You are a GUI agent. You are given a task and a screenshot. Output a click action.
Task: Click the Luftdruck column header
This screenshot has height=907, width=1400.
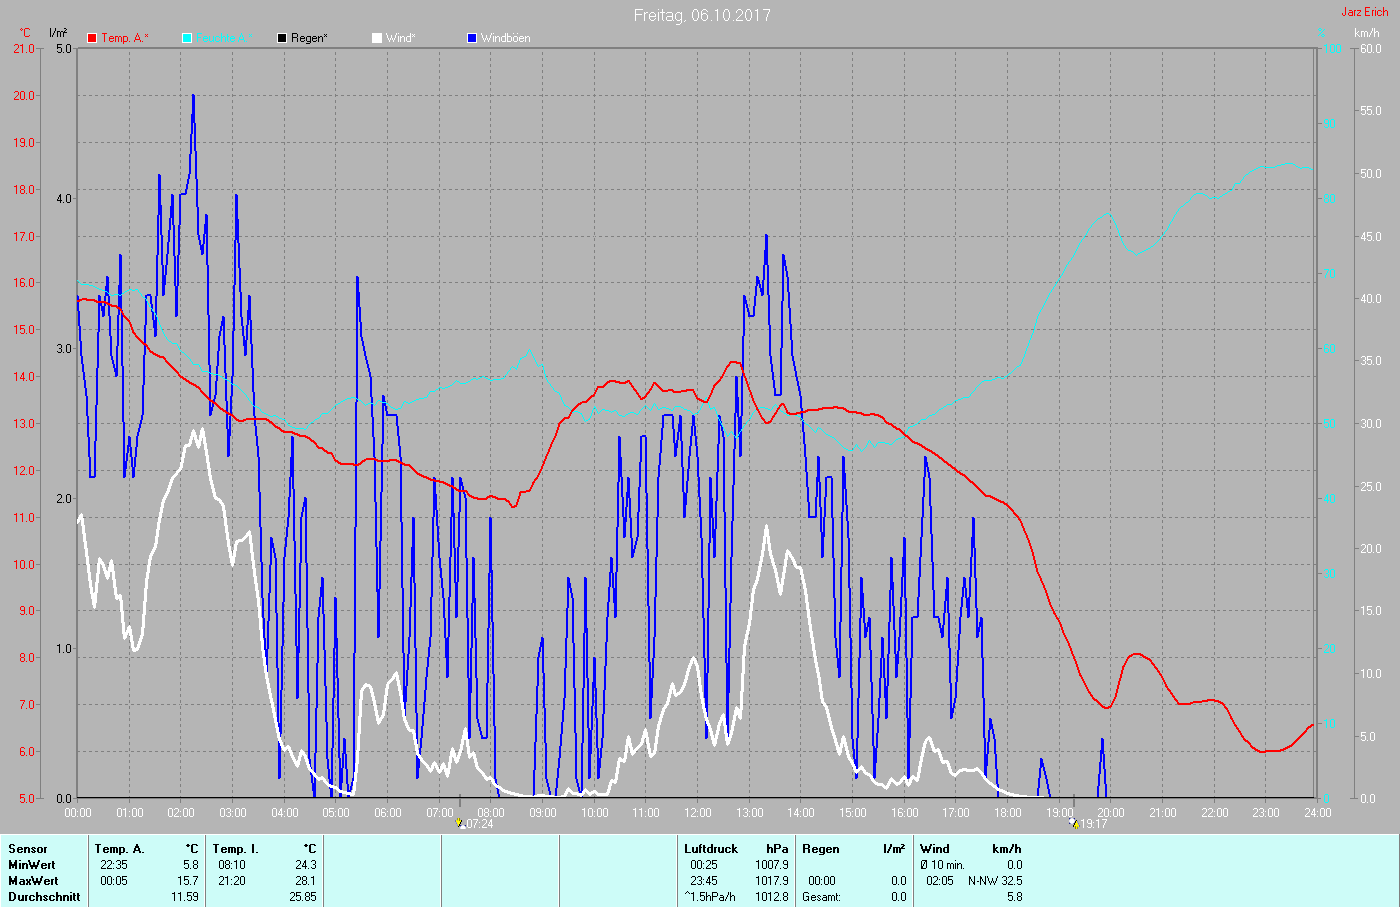[710, 849]
